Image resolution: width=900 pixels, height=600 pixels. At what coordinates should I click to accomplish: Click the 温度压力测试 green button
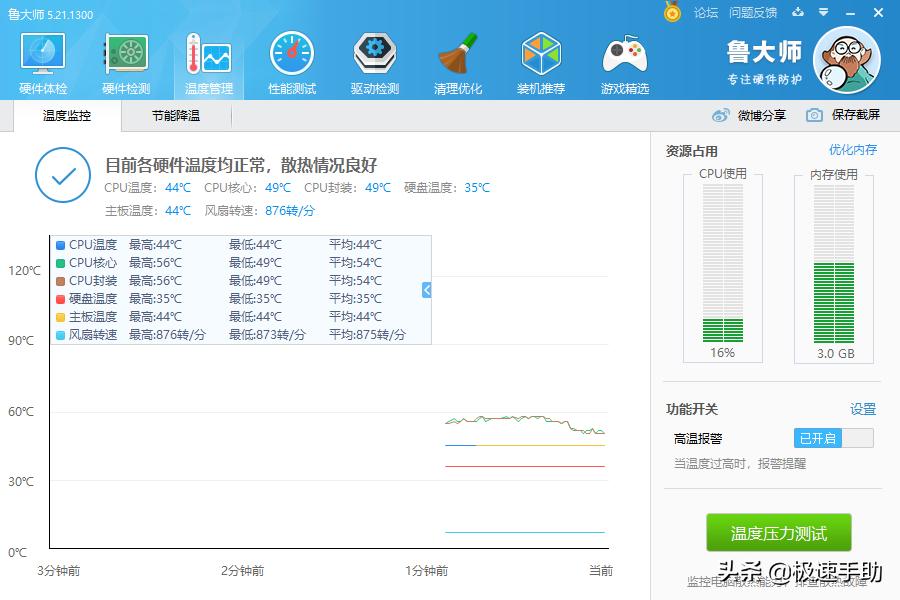777,533
